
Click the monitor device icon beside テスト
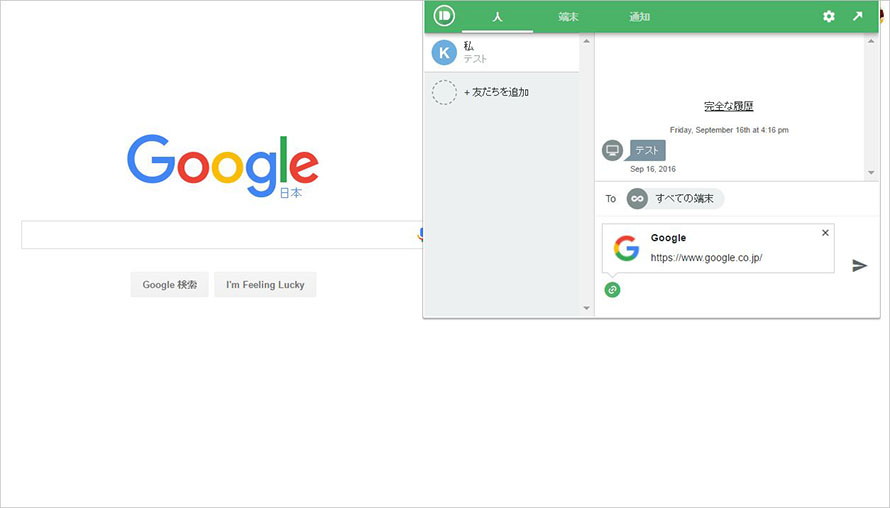click(612, 150)
